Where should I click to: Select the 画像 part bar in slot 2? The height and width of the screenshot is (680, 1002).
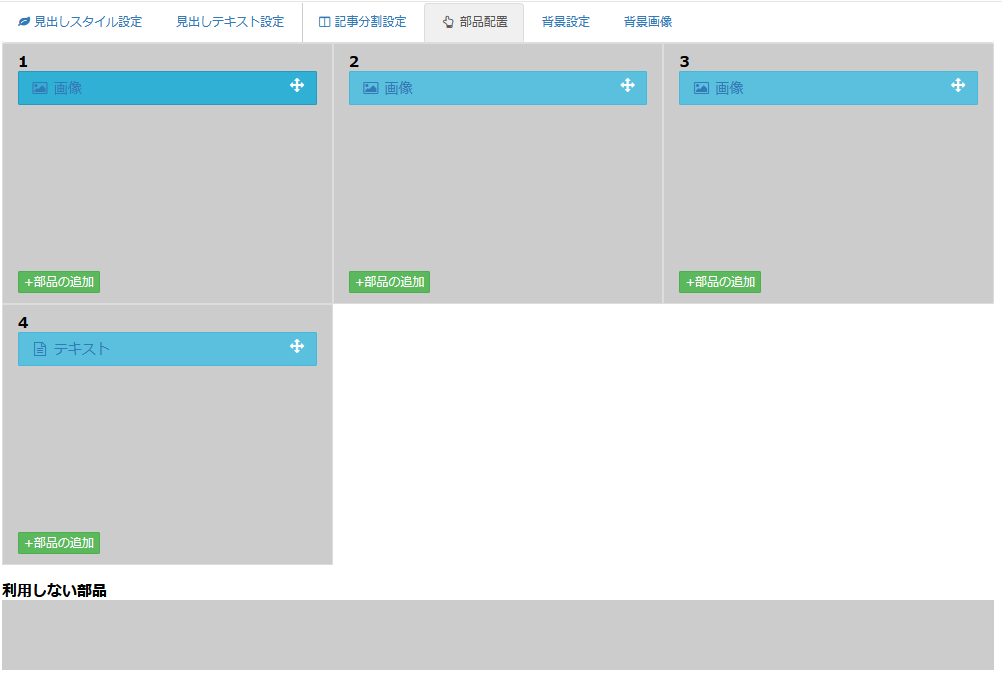click(497, 88)
